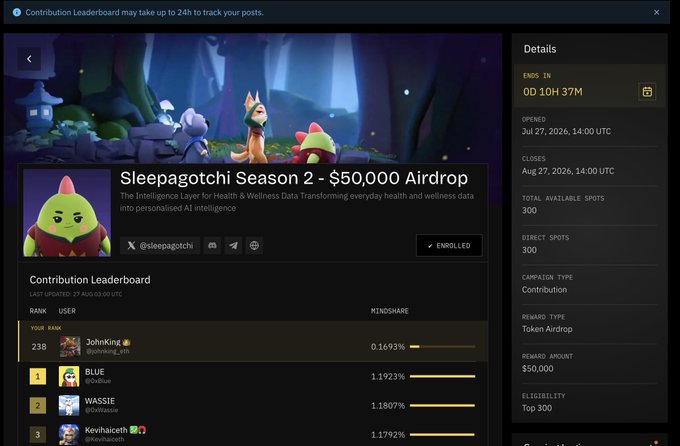Image resolution: width=680 pixels, height=446 pixels.
Task: Click the '@0xWassie' handle
Action: [x=101, y=410]
